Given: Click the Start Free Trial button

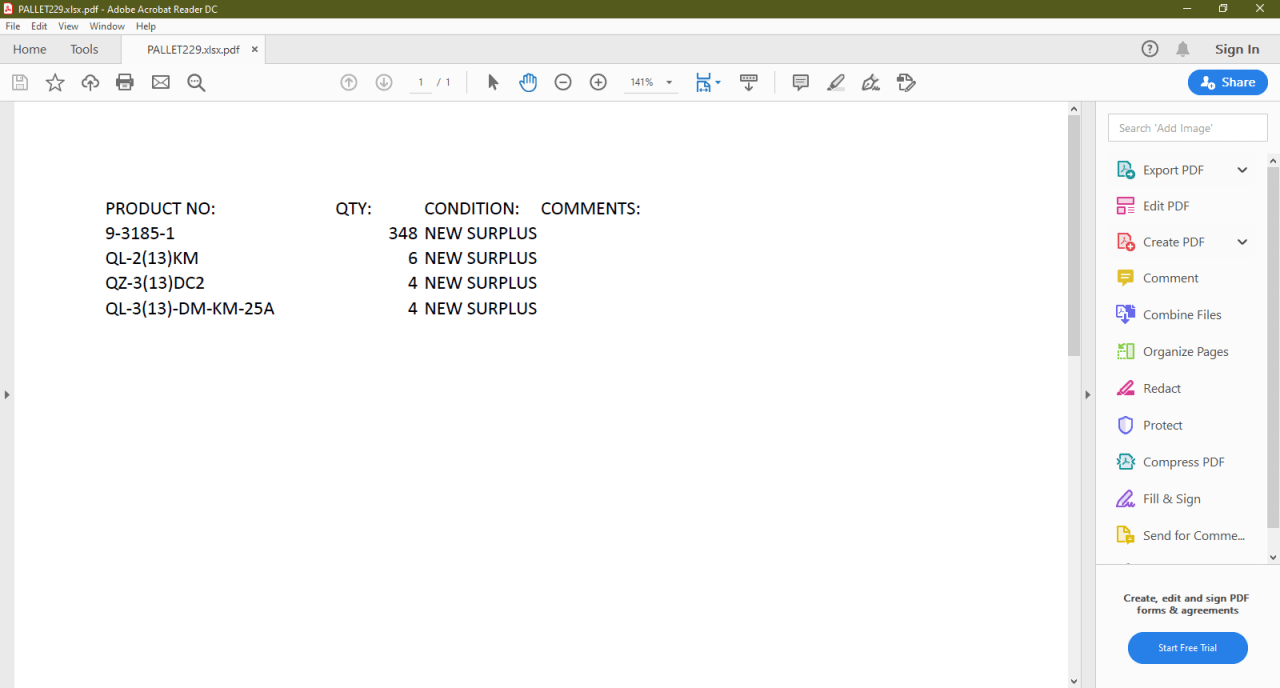Looking at the screenshot, I should pos(1187,648).
